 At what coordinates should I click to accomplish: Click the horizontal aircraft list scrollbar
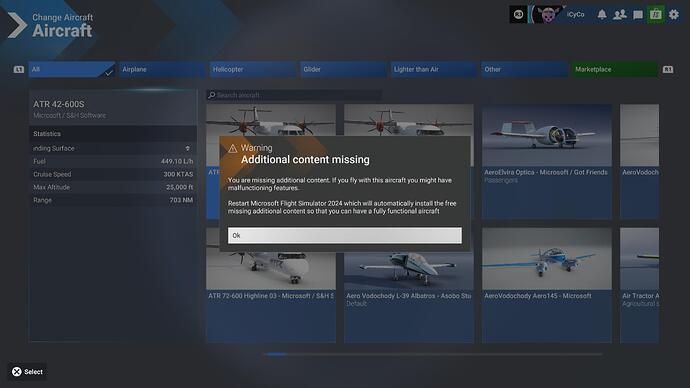[x=433, y=354]
